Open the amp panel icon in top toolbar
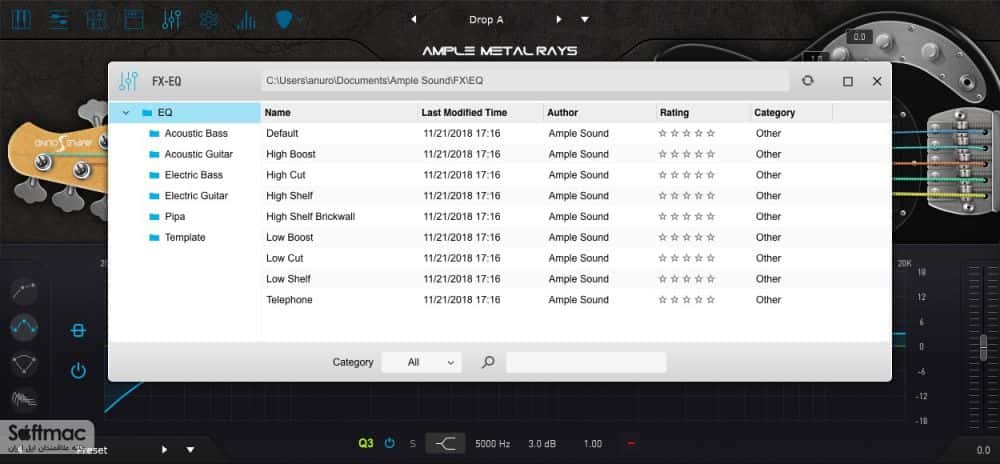Image resolution: width=1000 pixels, height=464 pixels. tap(134, 20)
